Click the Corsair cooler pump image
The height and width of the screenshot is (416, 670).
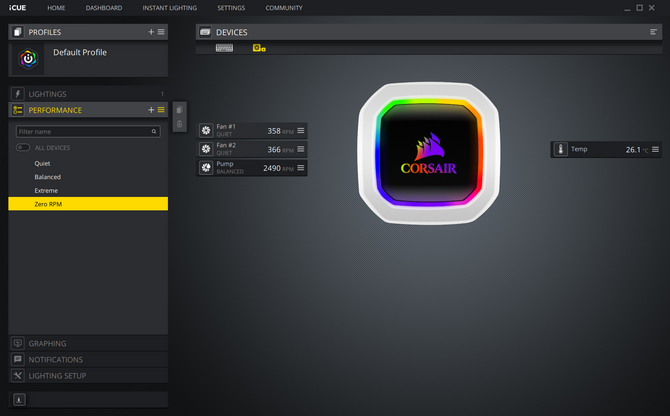click(x=429, y=153)
